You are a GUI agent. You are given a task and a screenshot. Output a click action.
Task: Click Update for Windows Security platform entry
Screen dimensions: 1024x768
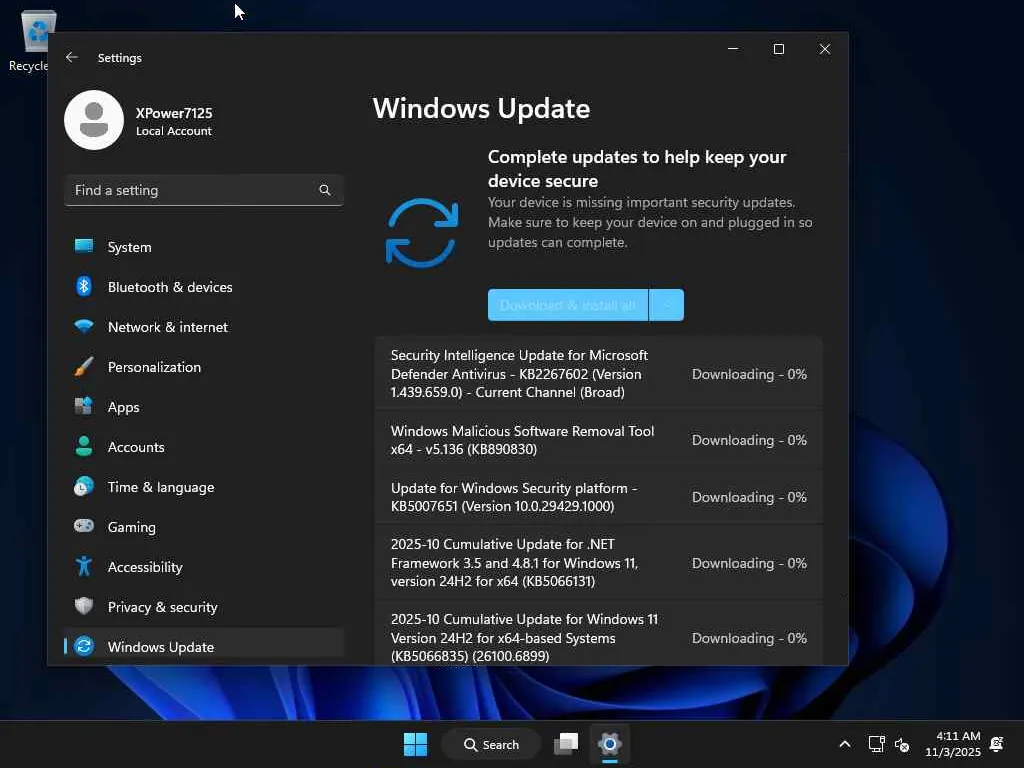point(599,497)
